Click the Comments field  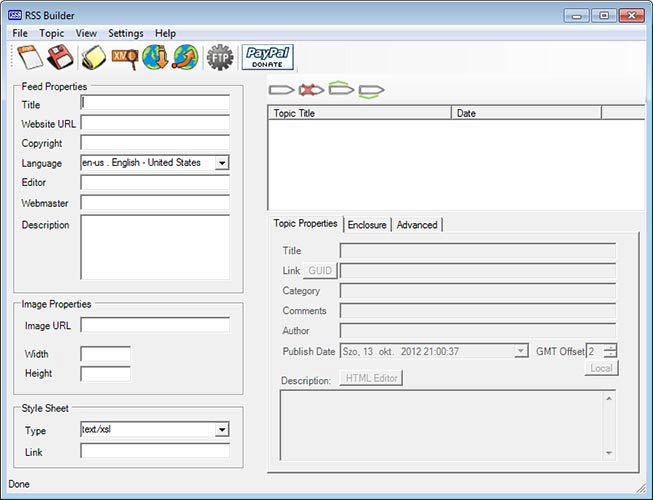point(478,311)
